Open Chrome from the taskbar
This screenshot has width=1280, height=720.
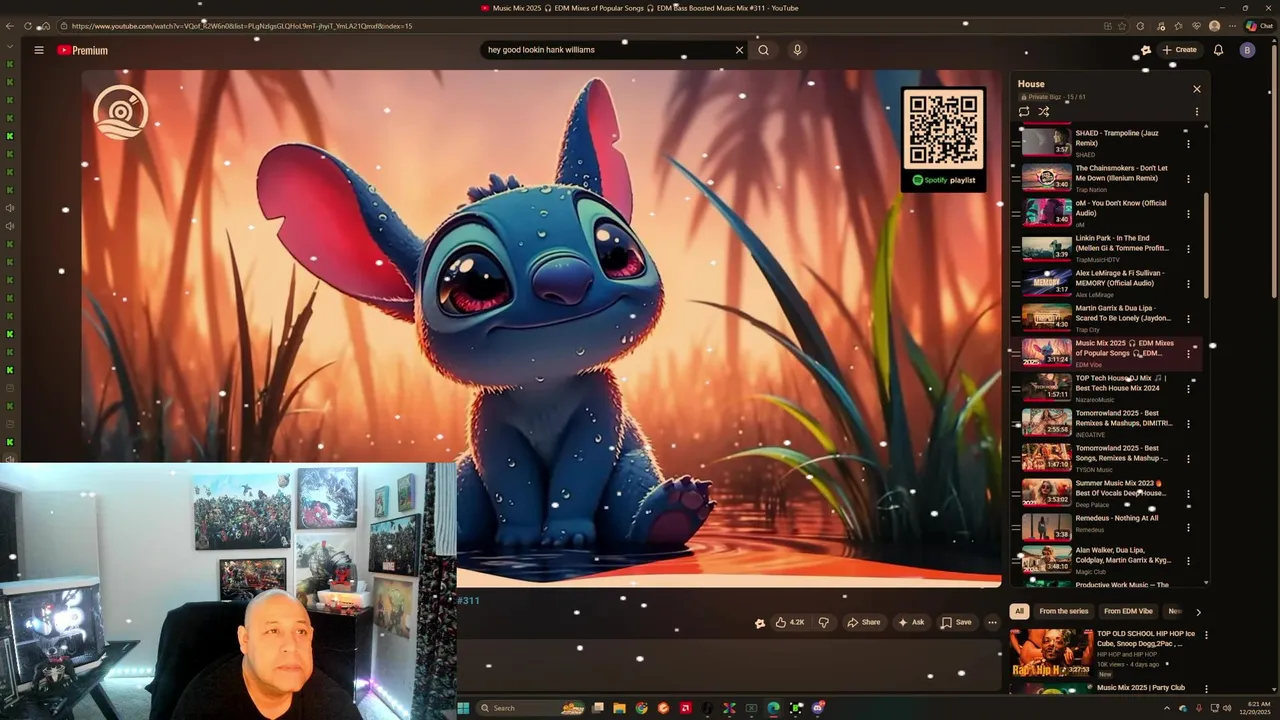[641, 708]
